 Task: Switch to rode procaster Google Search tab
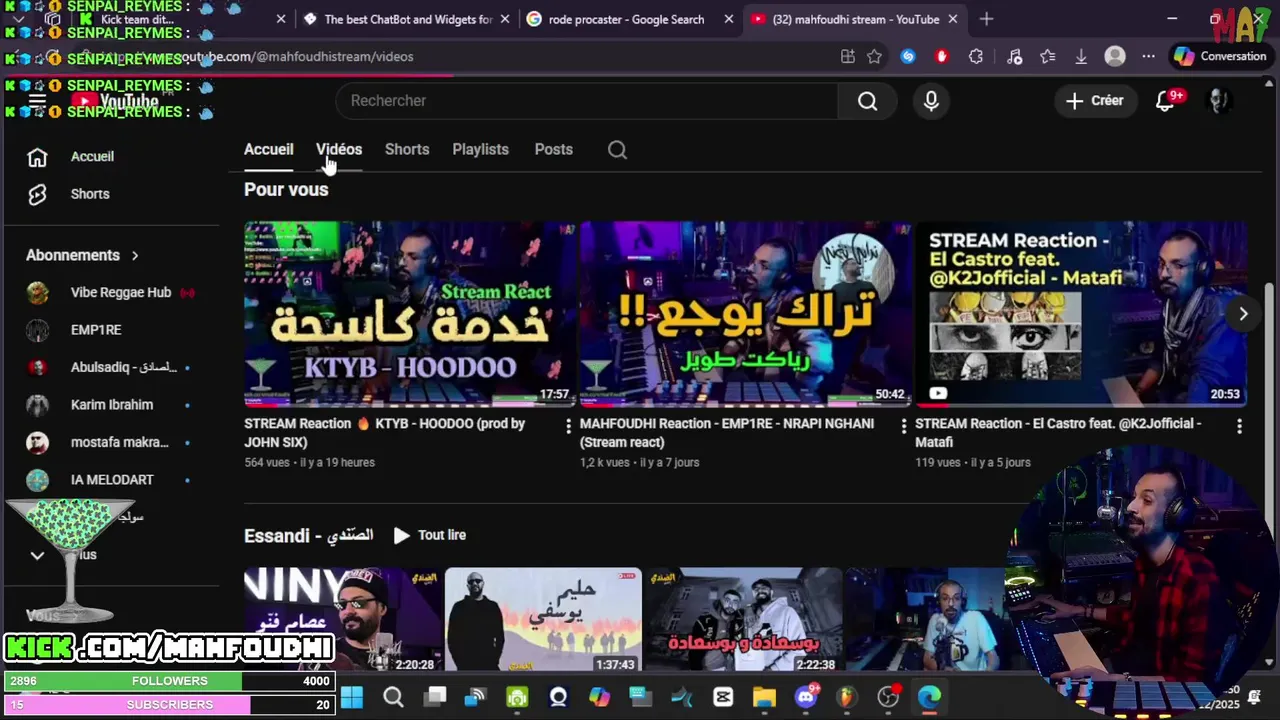626,19
